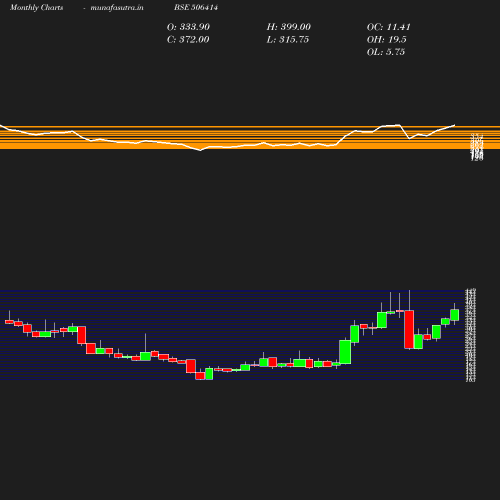
Task: Click the 'Monthly Charts' title text
Action: pos(37,7)
